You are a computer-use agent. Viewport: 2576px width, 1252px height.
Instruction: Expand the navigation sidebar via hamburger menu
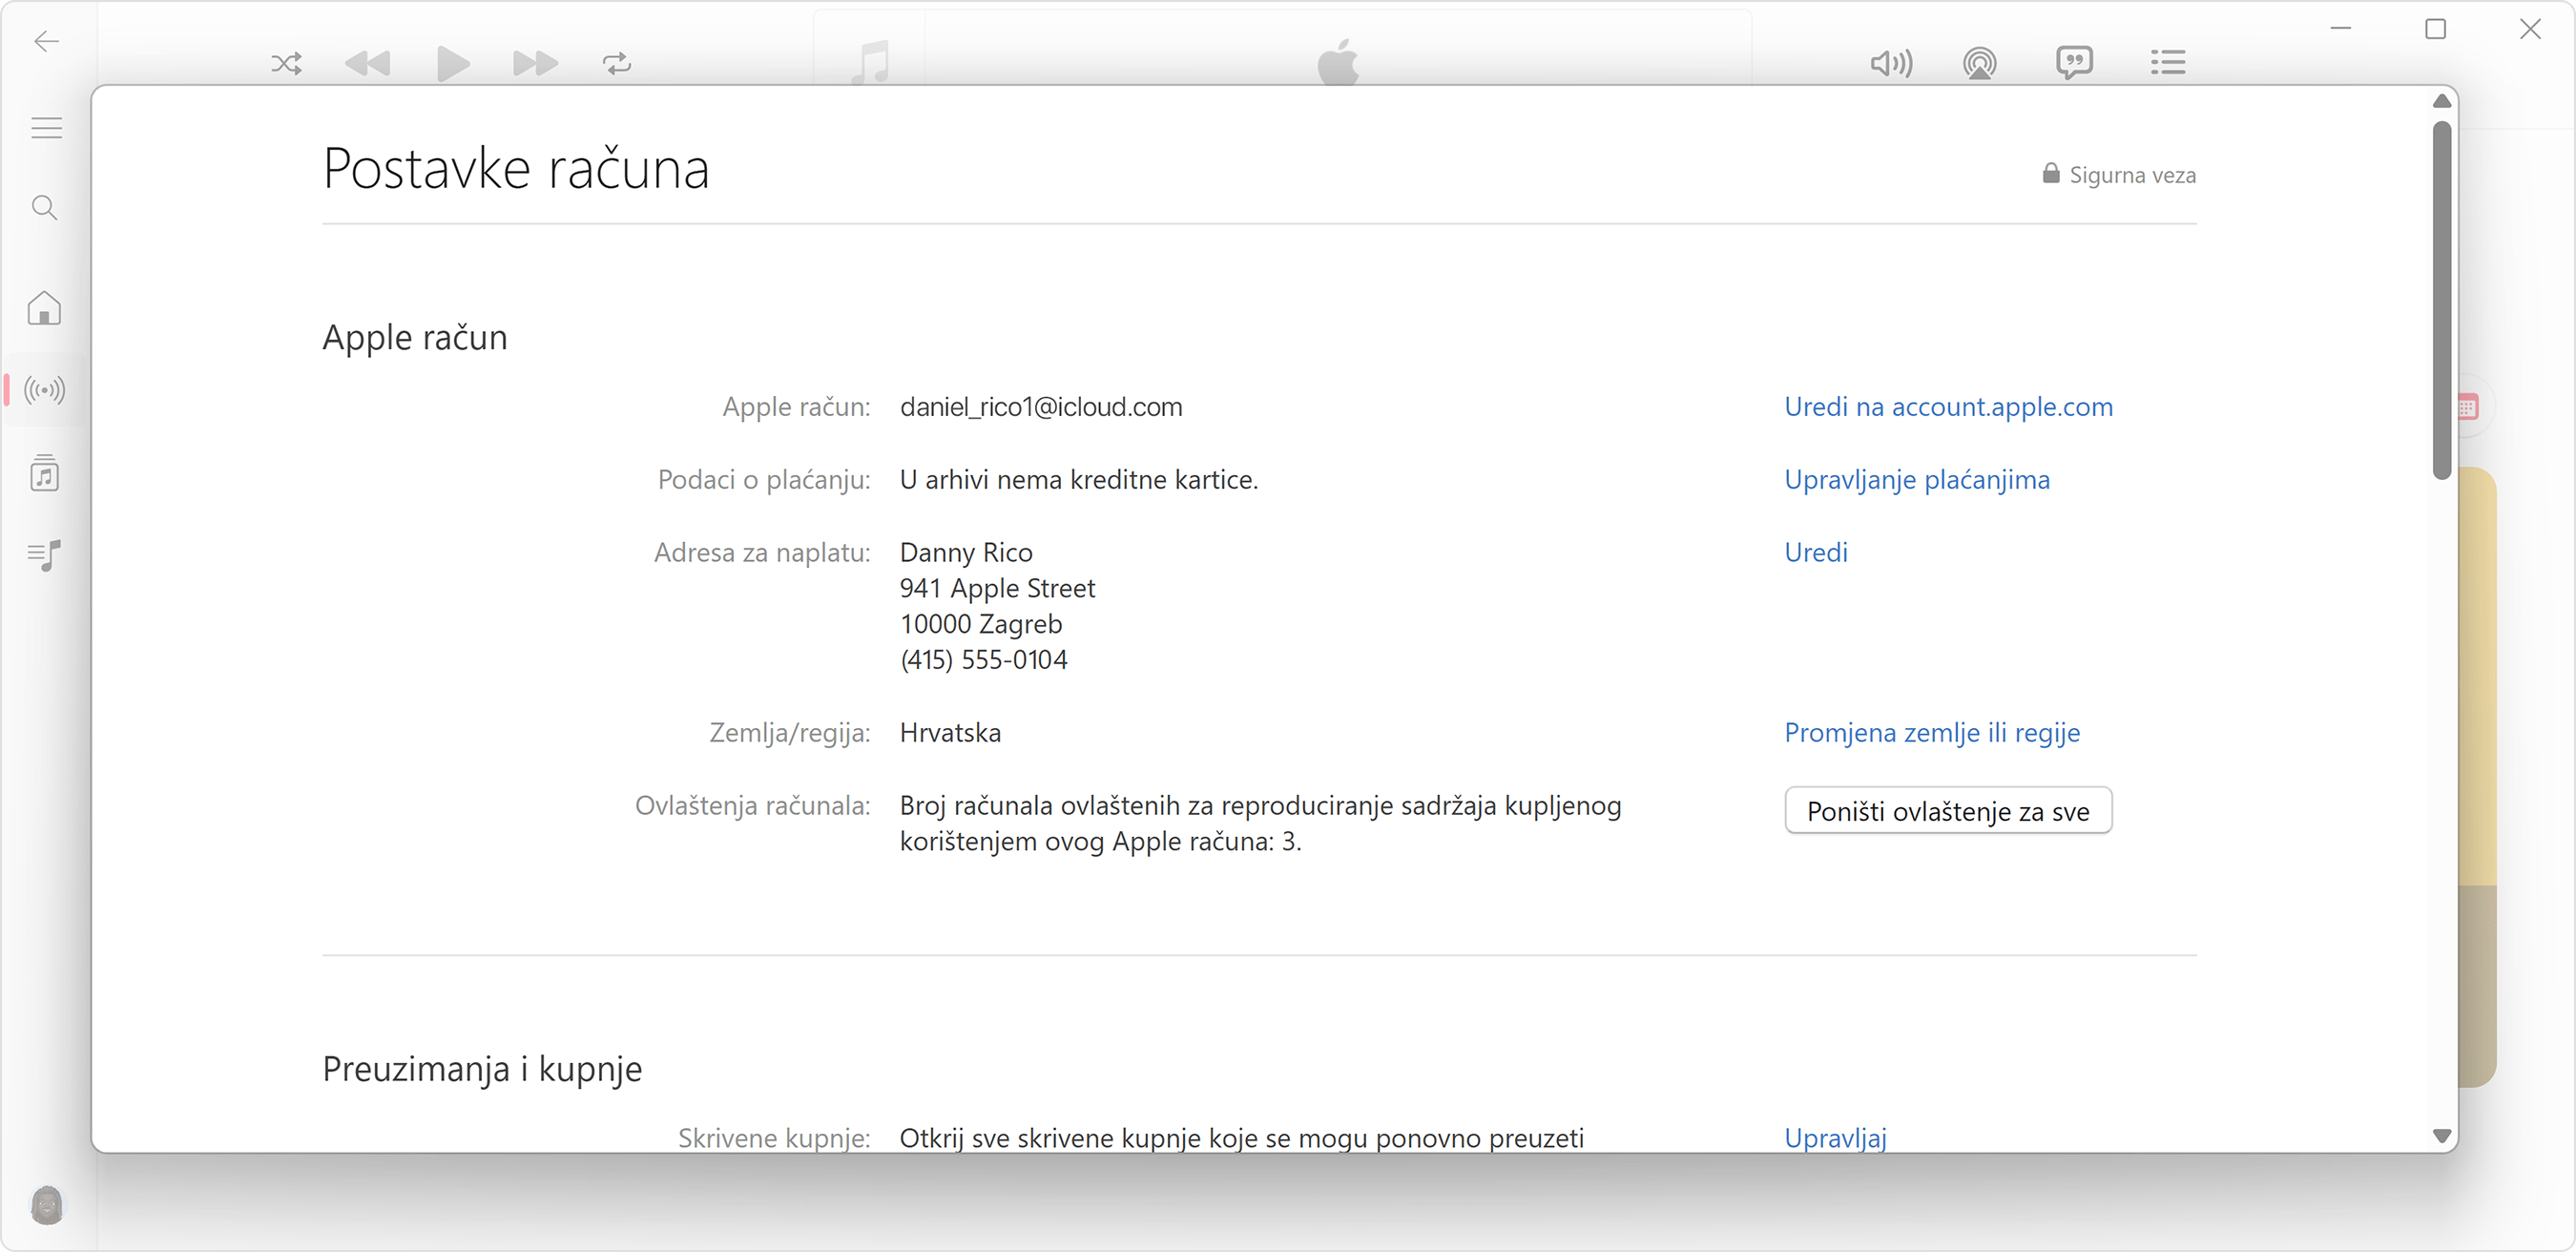(44, 127)
